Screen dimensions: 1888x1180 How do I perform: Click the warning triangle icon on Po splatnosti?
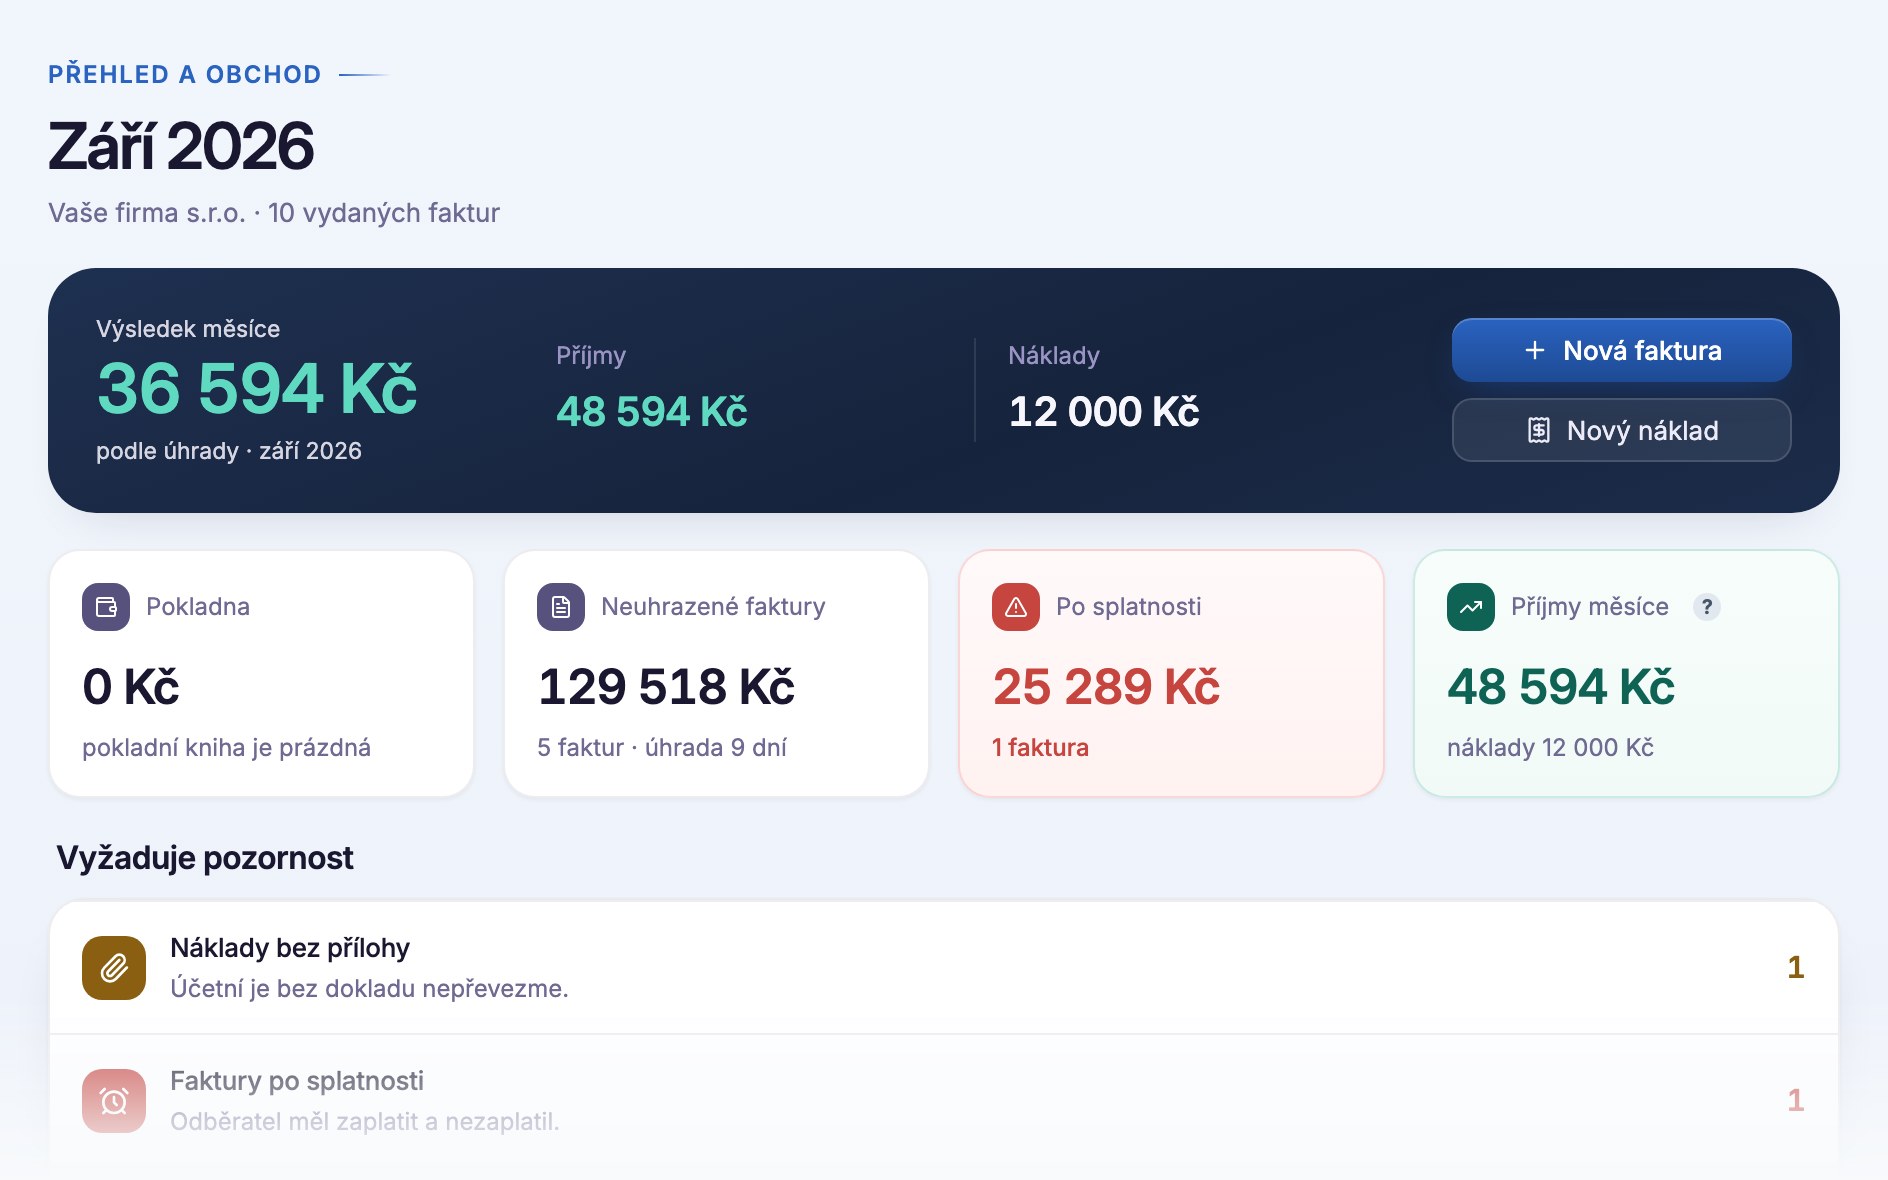click(x=1016, y=607)
